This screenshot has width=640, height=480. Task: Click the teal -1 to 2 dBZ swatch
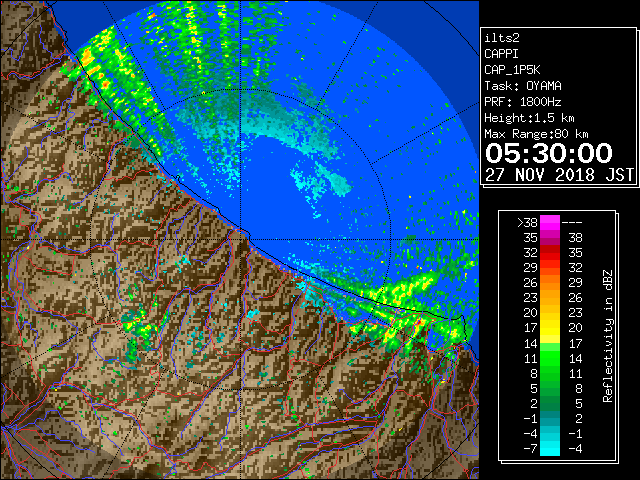point(550,418)
